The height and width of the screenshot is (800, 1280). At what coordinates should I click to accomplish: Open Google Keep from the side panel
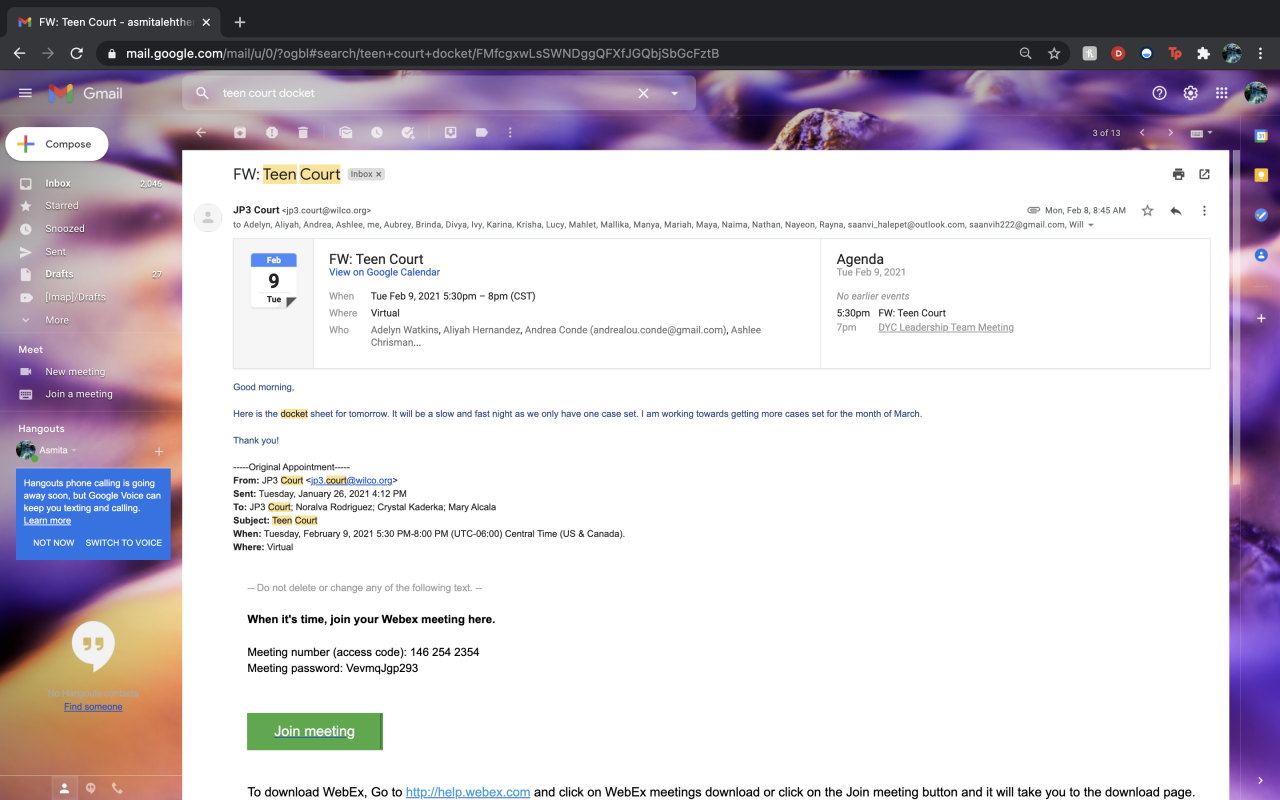coord(1261,175)
